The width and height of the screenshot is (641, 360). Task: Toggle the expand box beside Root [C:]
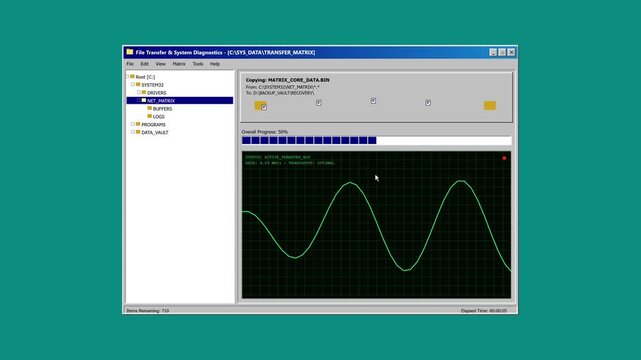point(127,76)
